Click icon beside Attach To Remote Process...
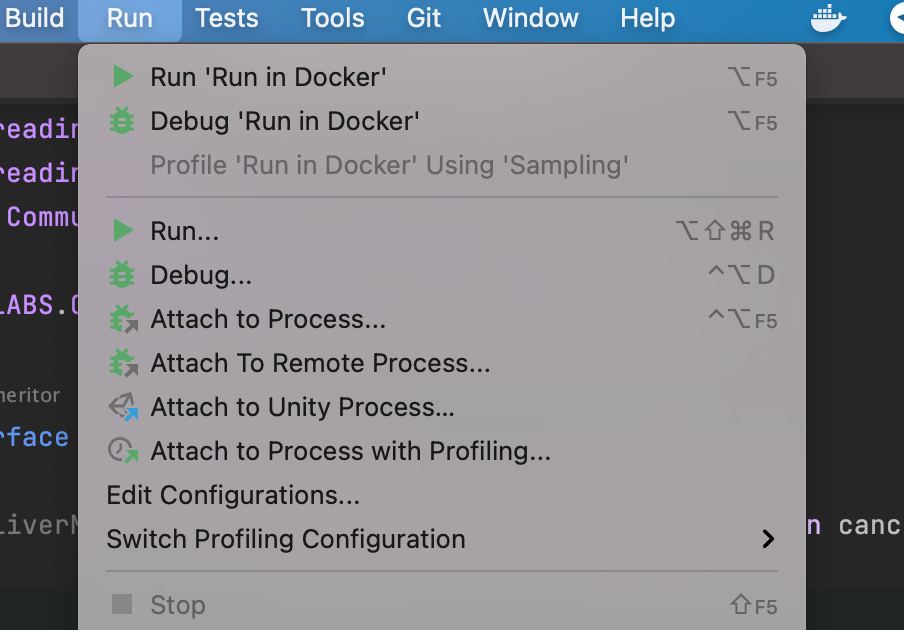Viewport: 904px width, 630px height. click(123, 363)
